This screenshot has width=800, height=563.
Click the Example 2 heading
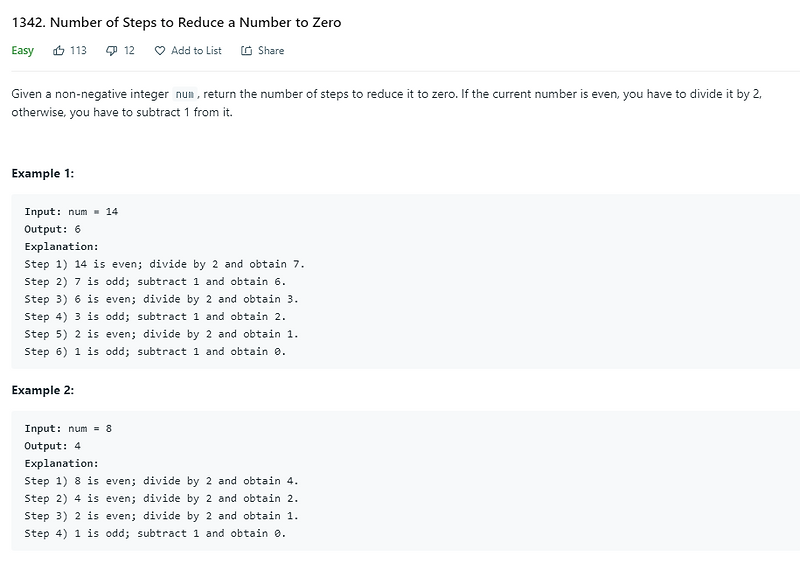click(x=43, y=390)
